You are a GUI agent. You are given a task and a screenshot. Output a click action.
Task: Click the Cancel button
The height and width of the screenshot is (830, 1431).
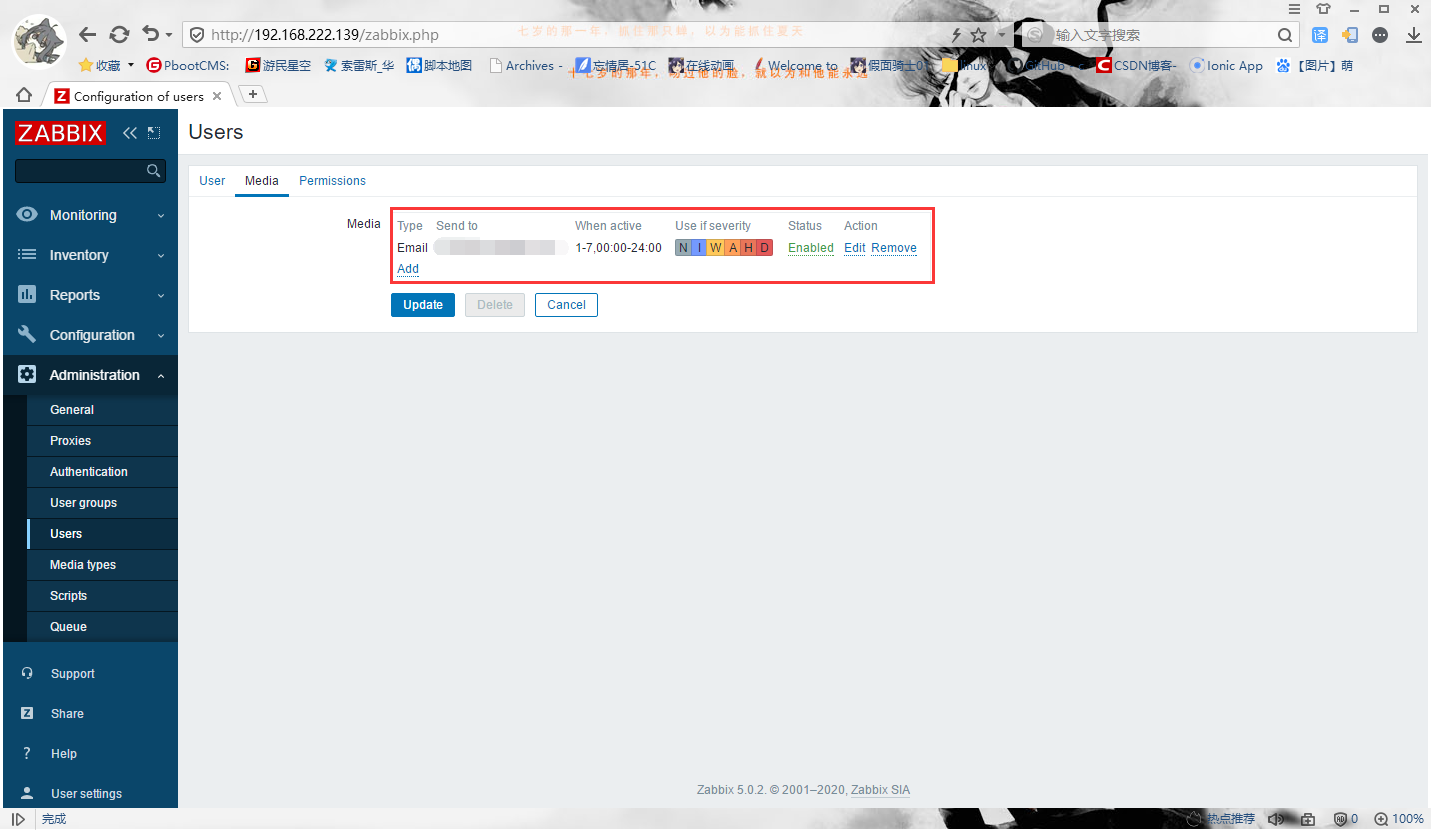pos(566,305)
